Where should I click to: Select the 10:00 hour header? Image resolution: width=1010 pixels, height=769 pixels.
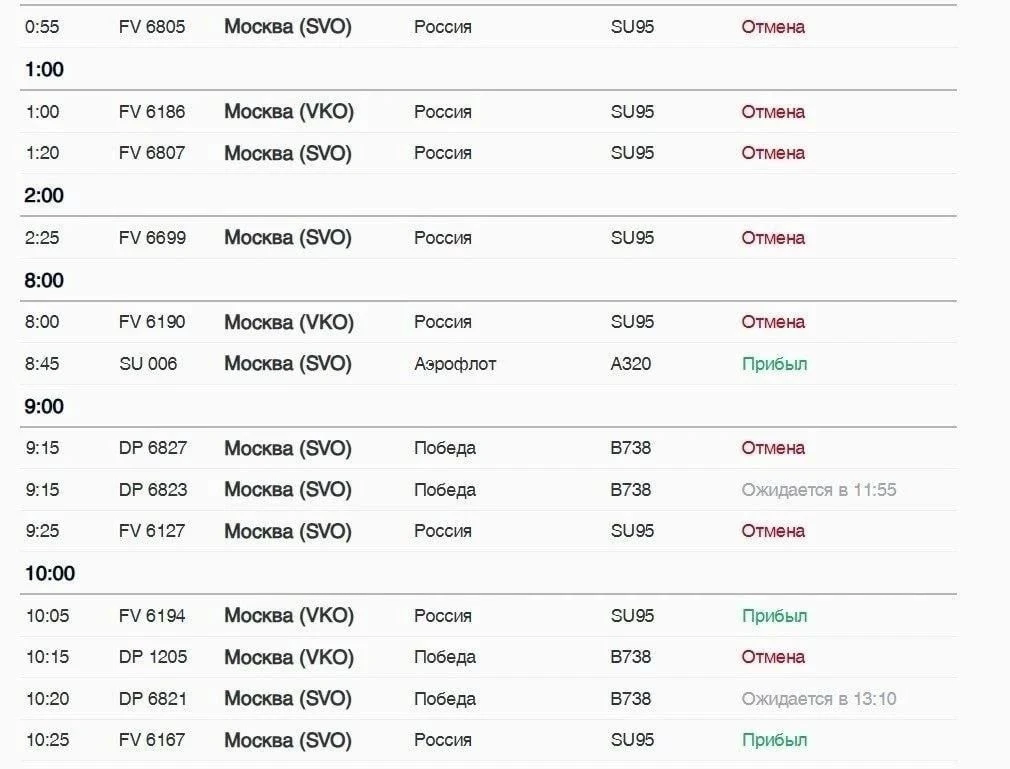pyautogui.click(x=50, y=573)
